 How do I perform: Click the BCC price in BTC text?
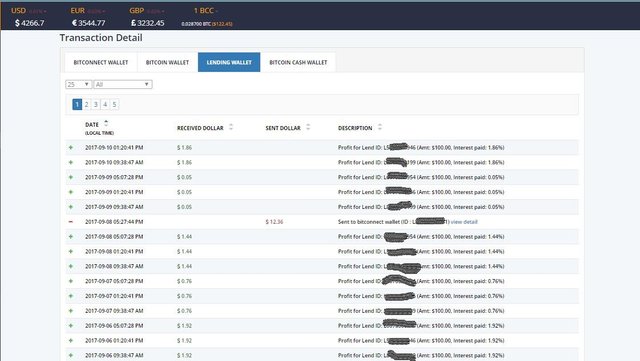pos(196,24)
